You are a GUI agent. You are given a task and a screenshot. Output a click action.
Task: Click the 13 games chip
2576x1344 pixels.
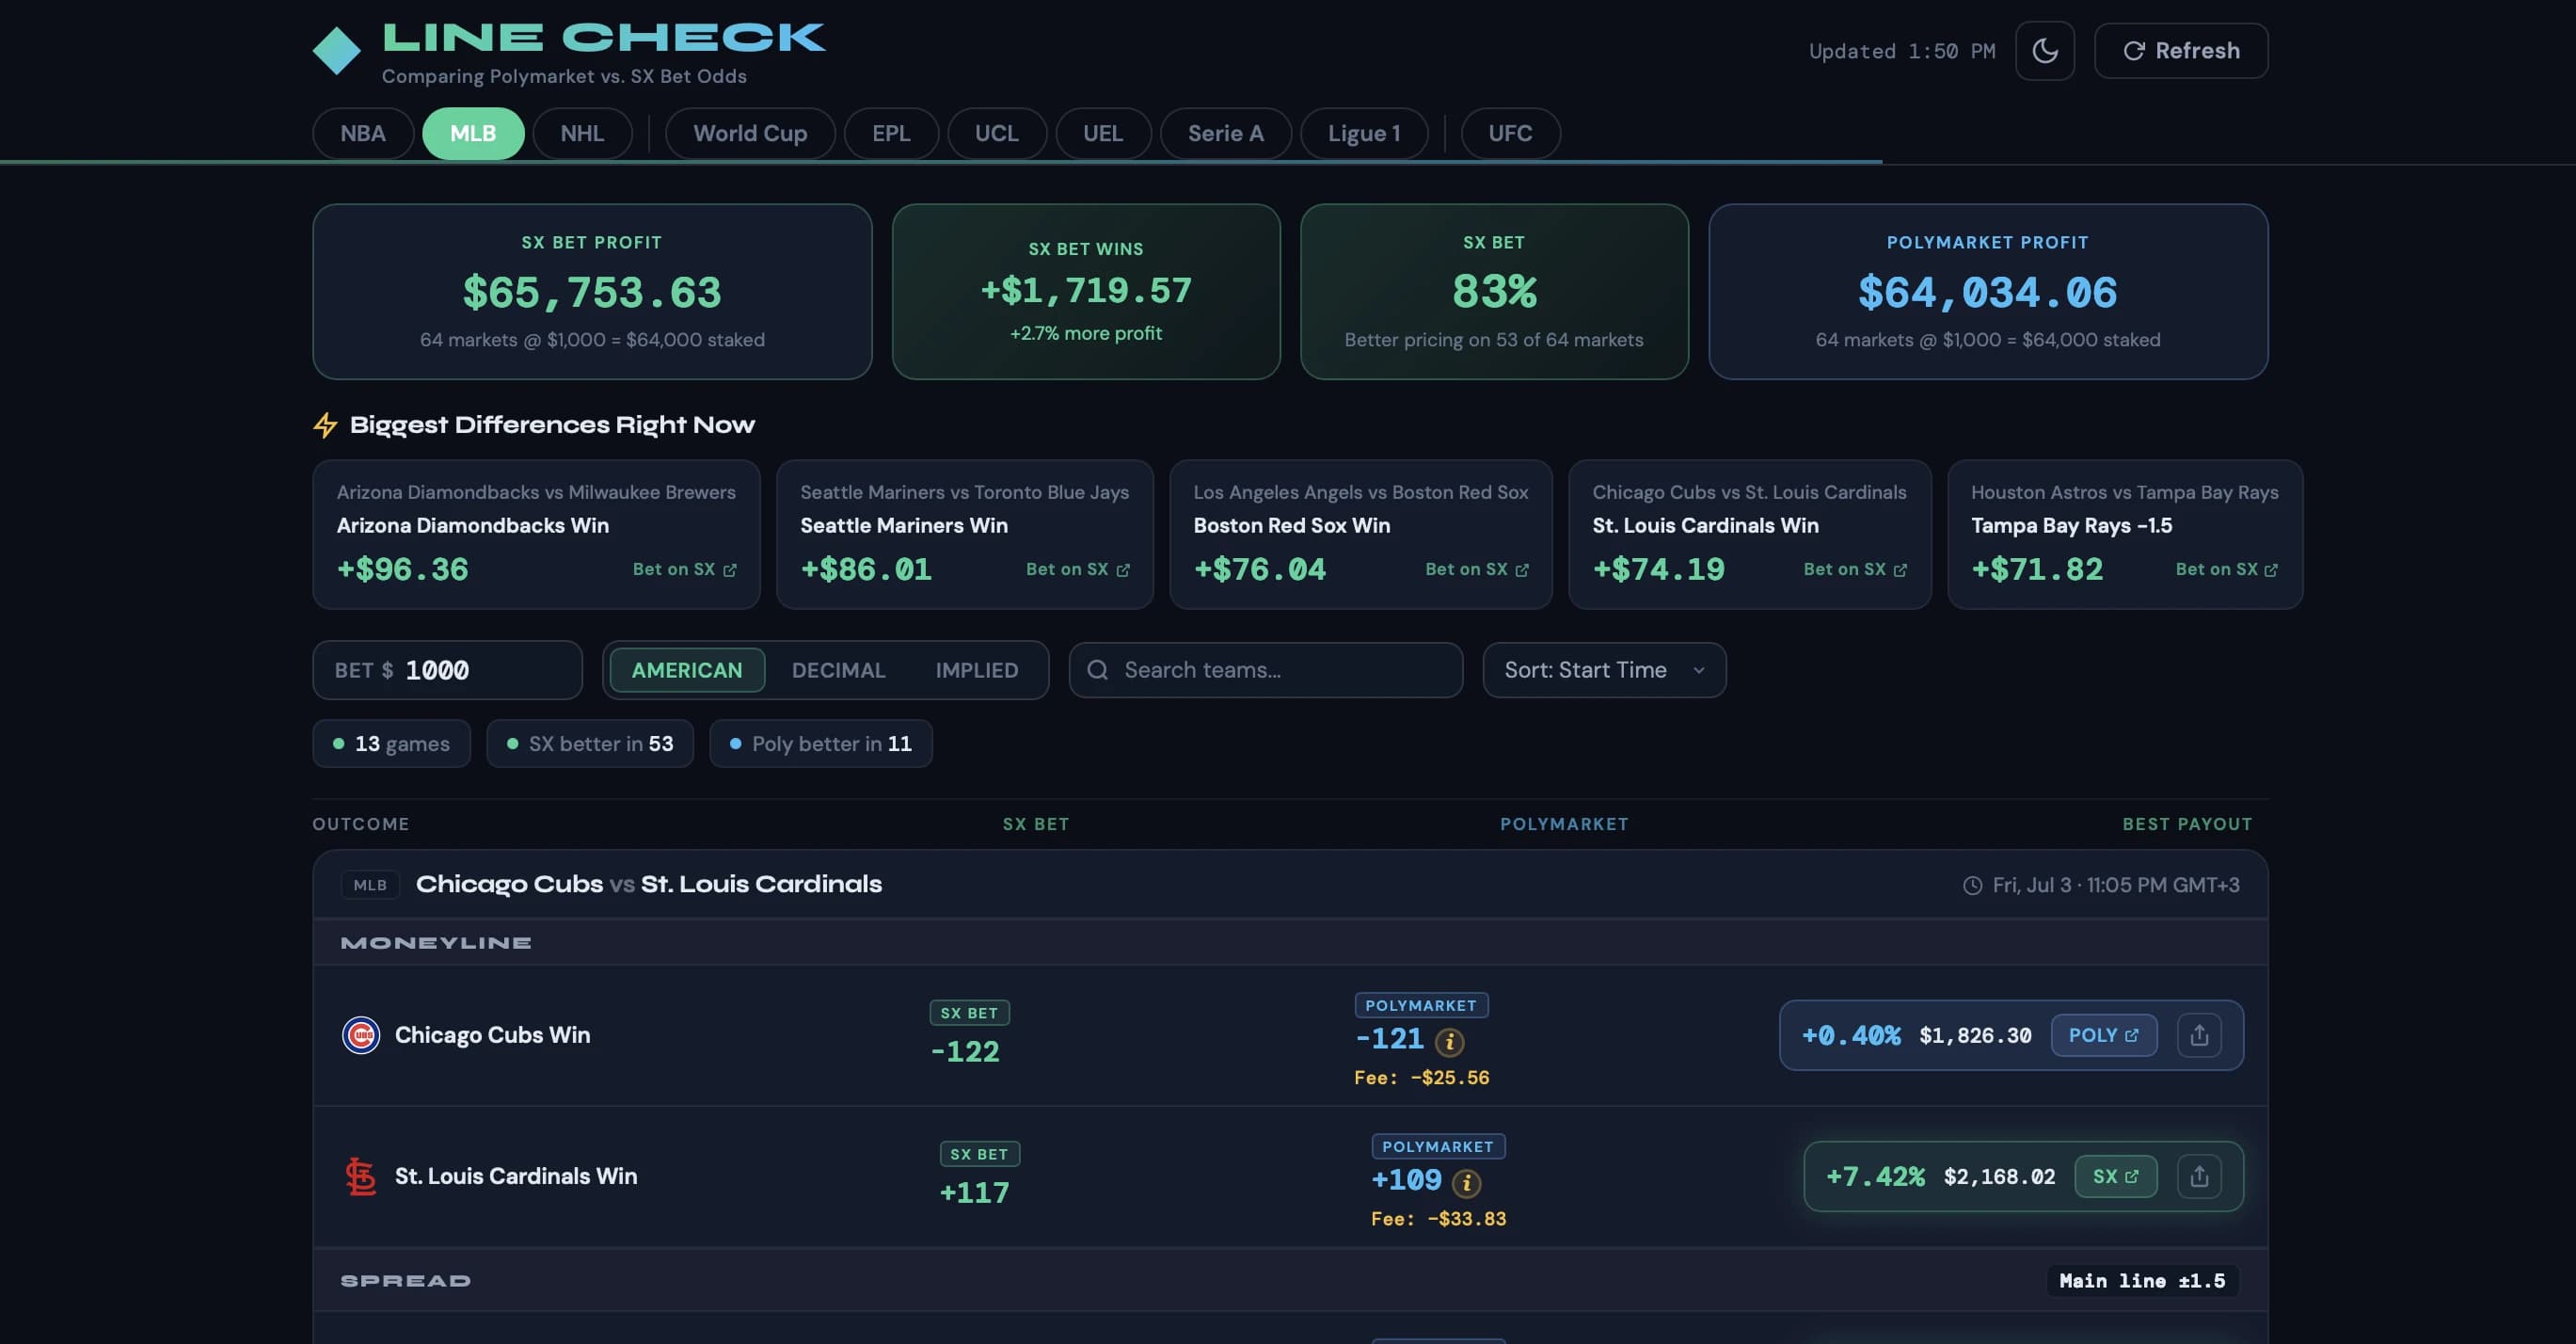[391, 744]
